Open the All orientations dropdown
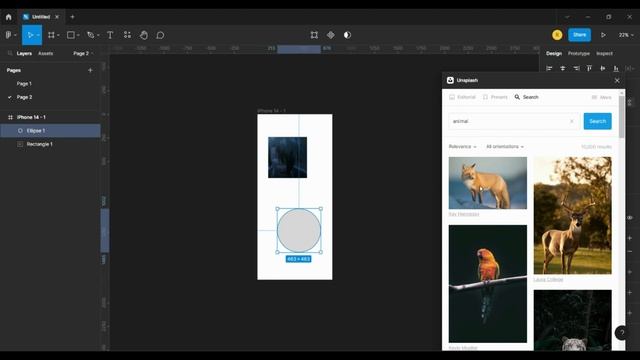Viewport: 640px width, 360px height. click(505, 147)
